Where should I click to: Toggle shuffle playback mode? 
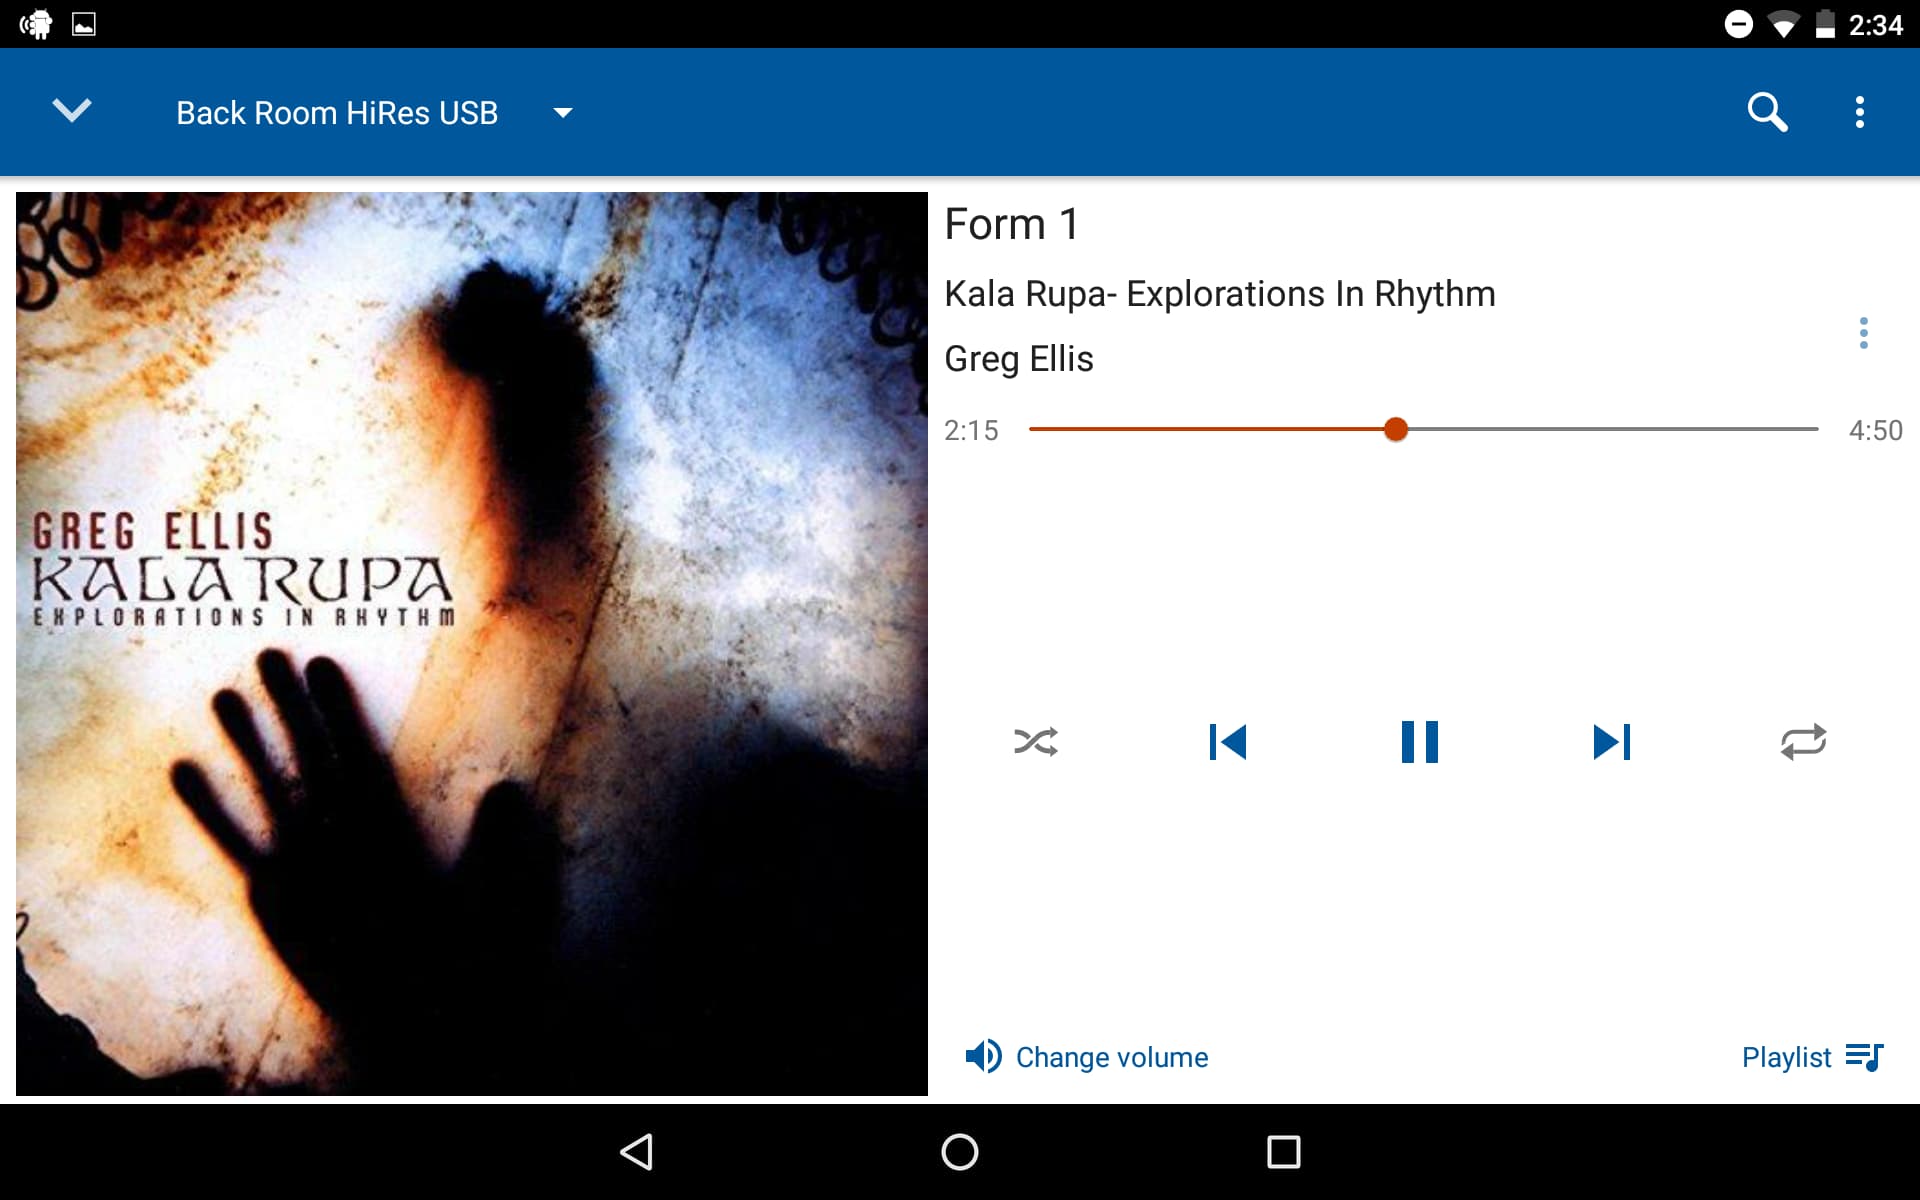tap(1036, 742)
